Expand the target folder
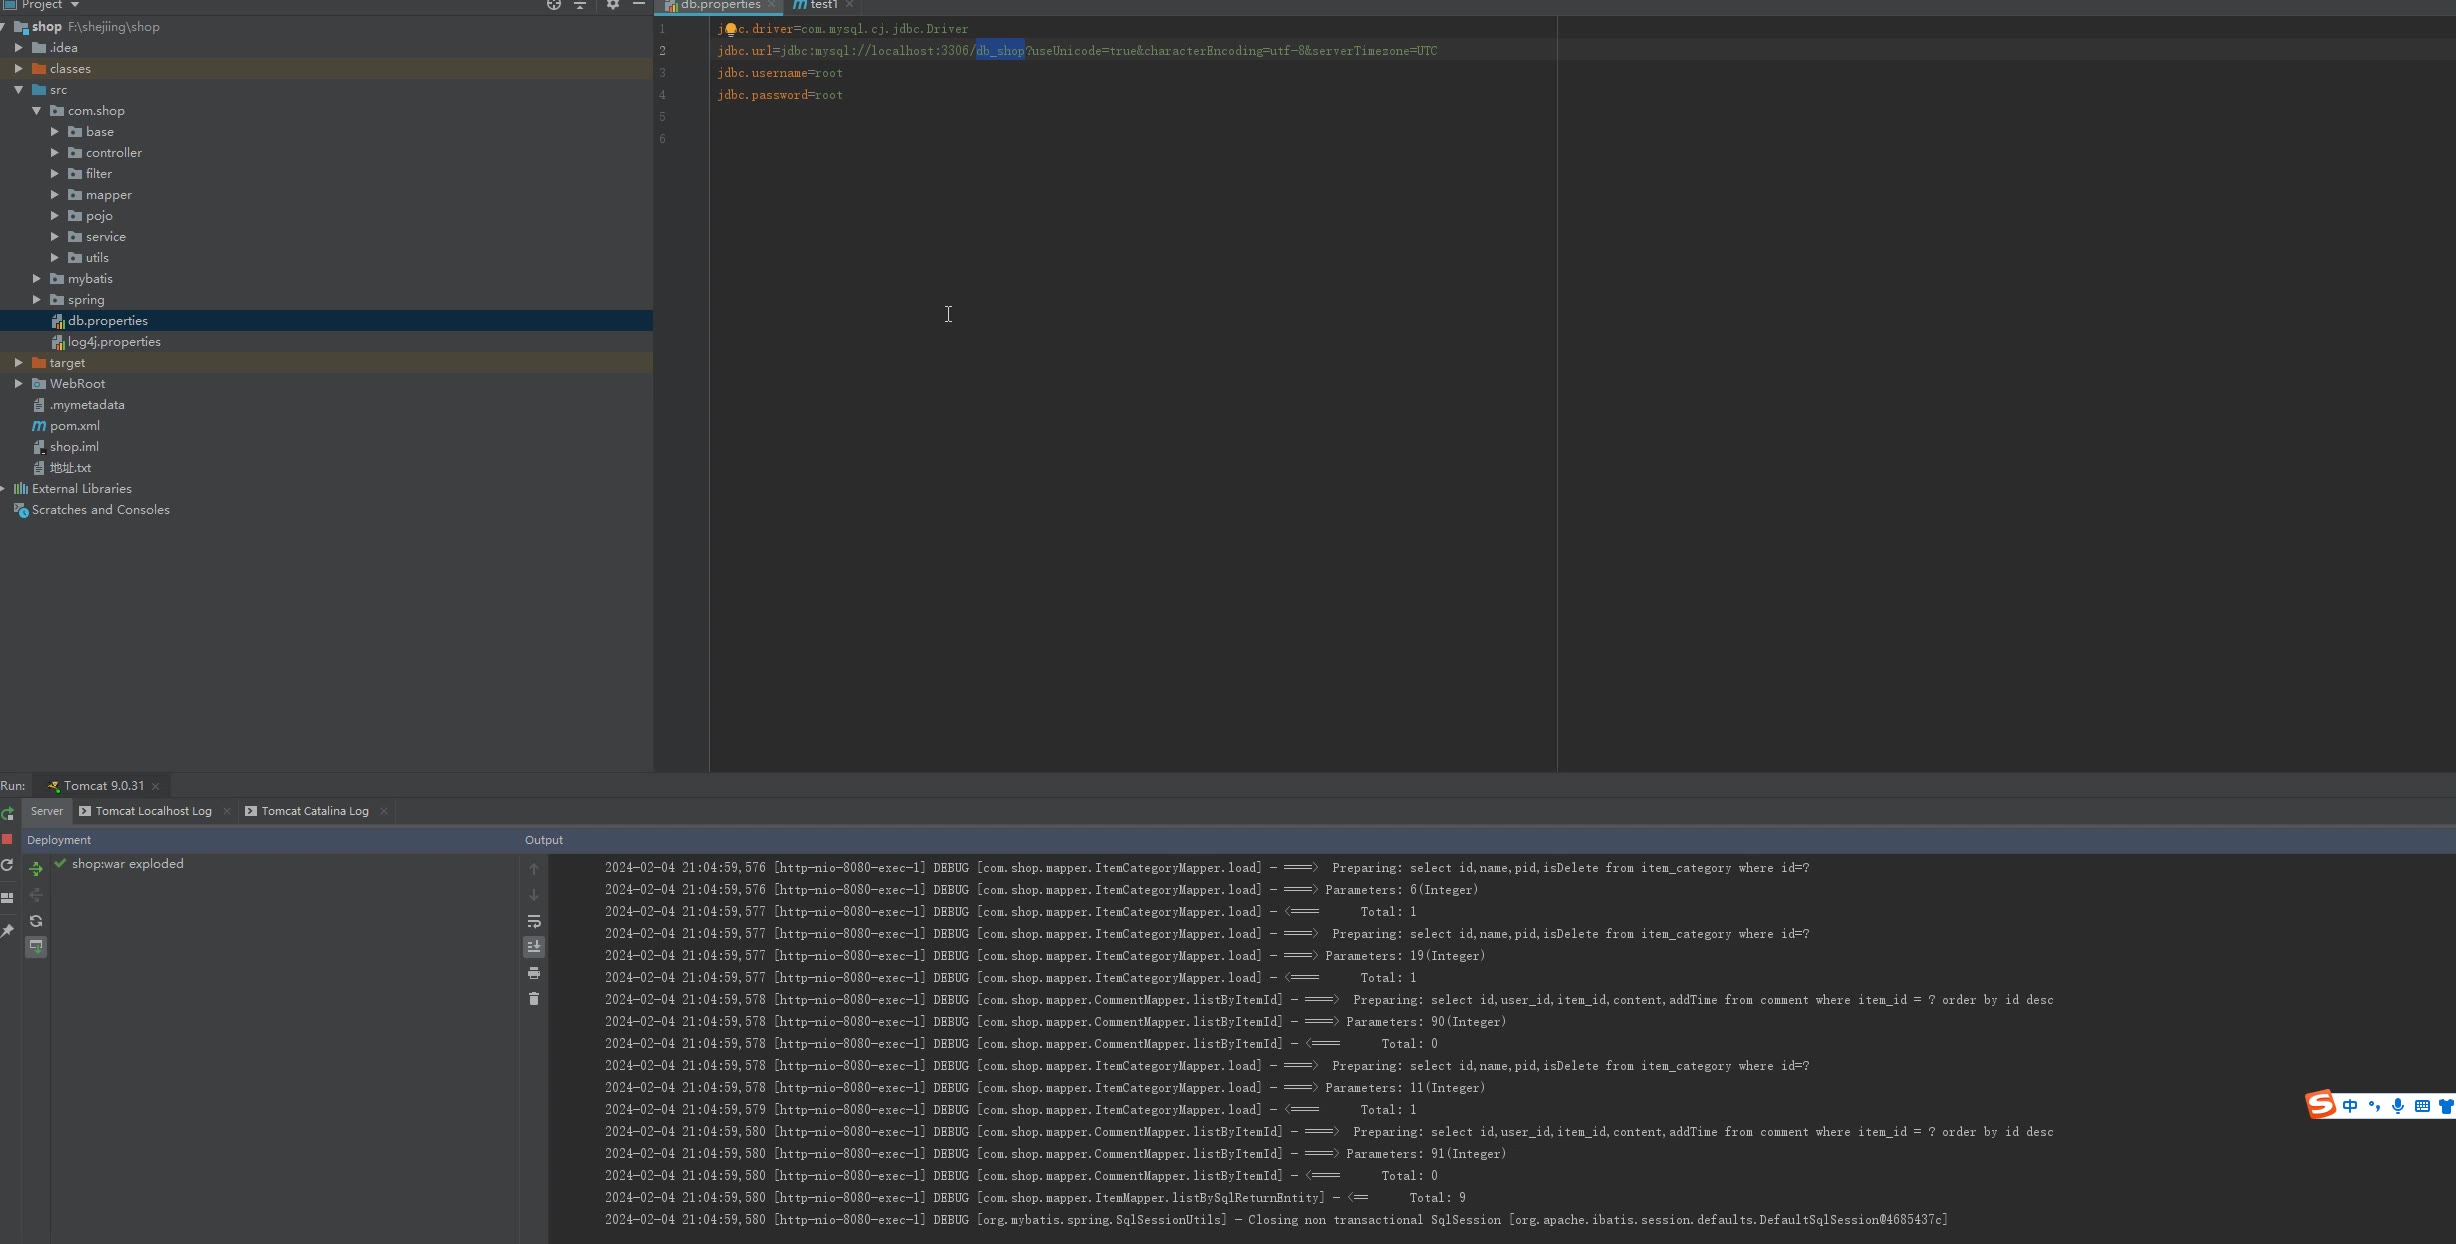Image resolution: width=2456 pixels, height=1244 pixels. point(19,362)
